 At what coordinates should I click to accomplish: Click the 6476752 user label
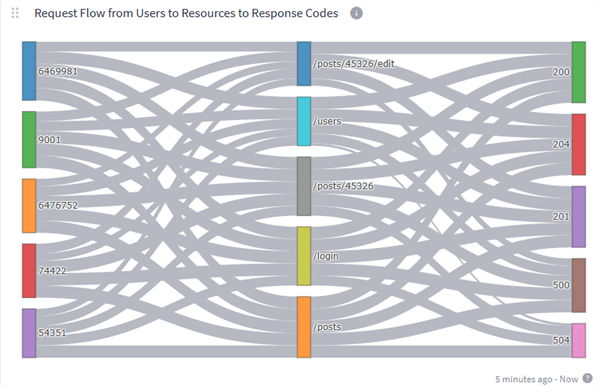coord(58,205)
